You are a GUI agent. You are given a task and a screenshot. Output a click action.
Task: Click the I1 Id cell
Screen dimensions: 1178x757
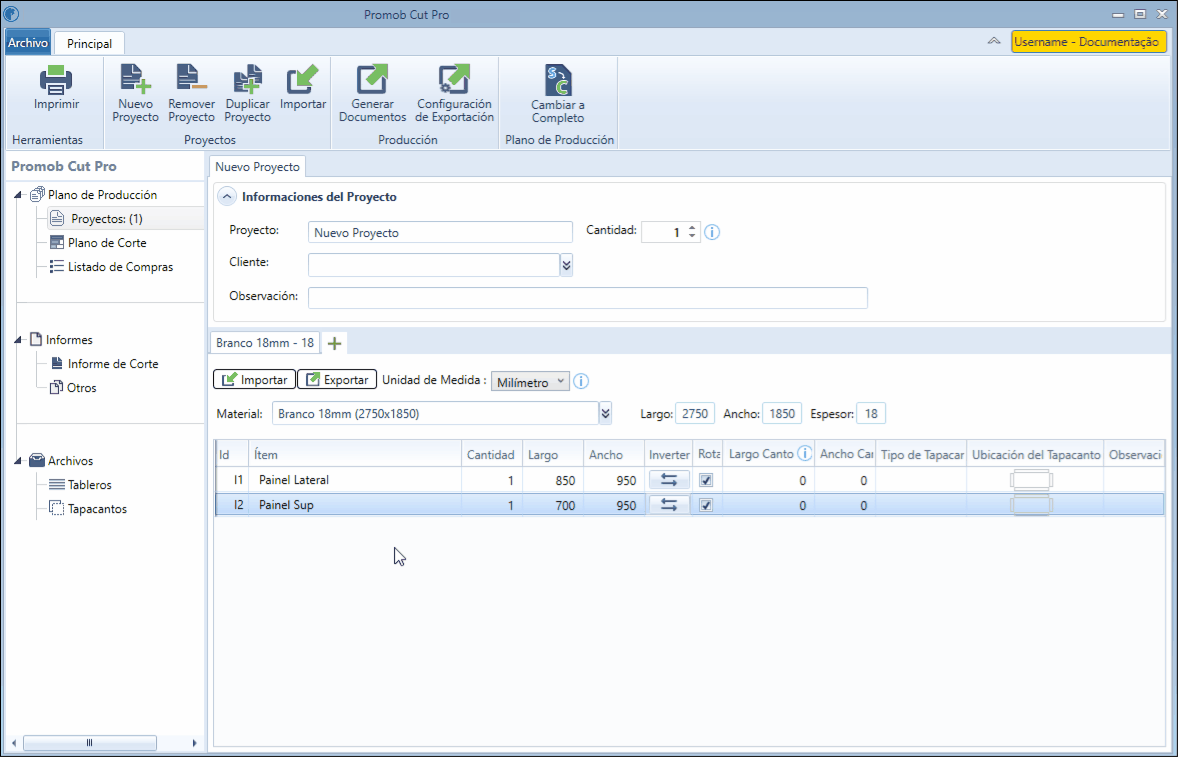[x=232, y=480]
